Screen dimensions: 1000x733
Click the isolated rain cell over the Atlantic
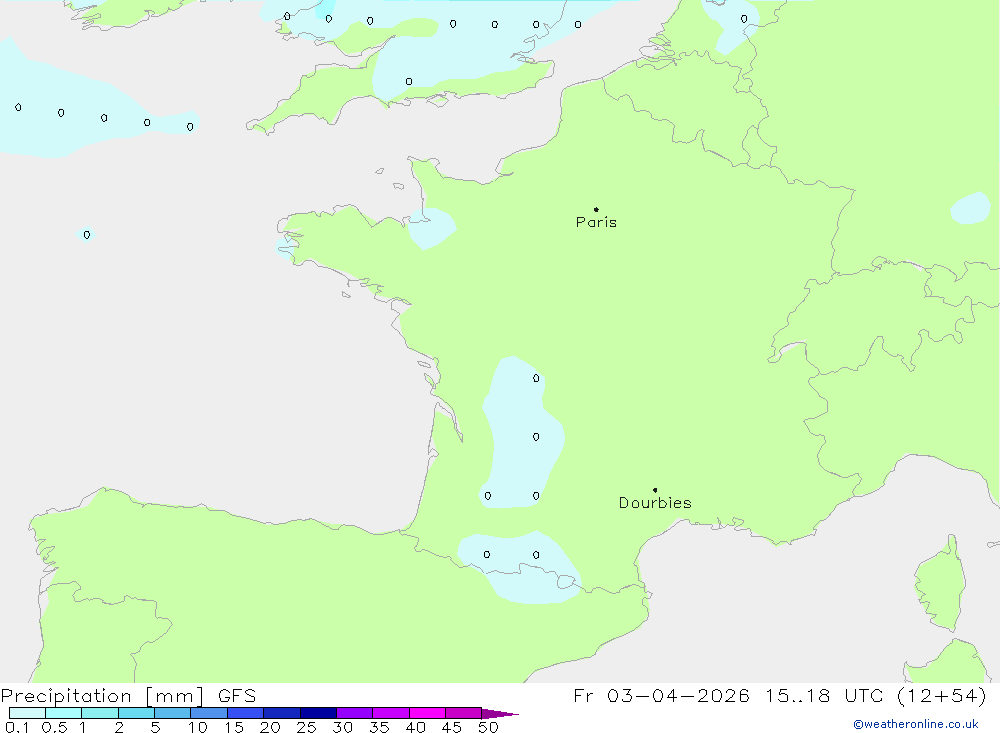[x=86, y=235]
